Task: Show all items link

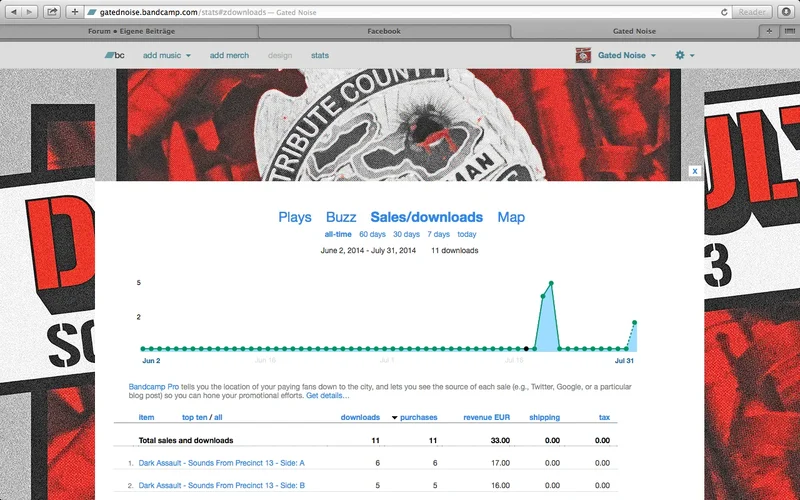Action: click(218, 417)
